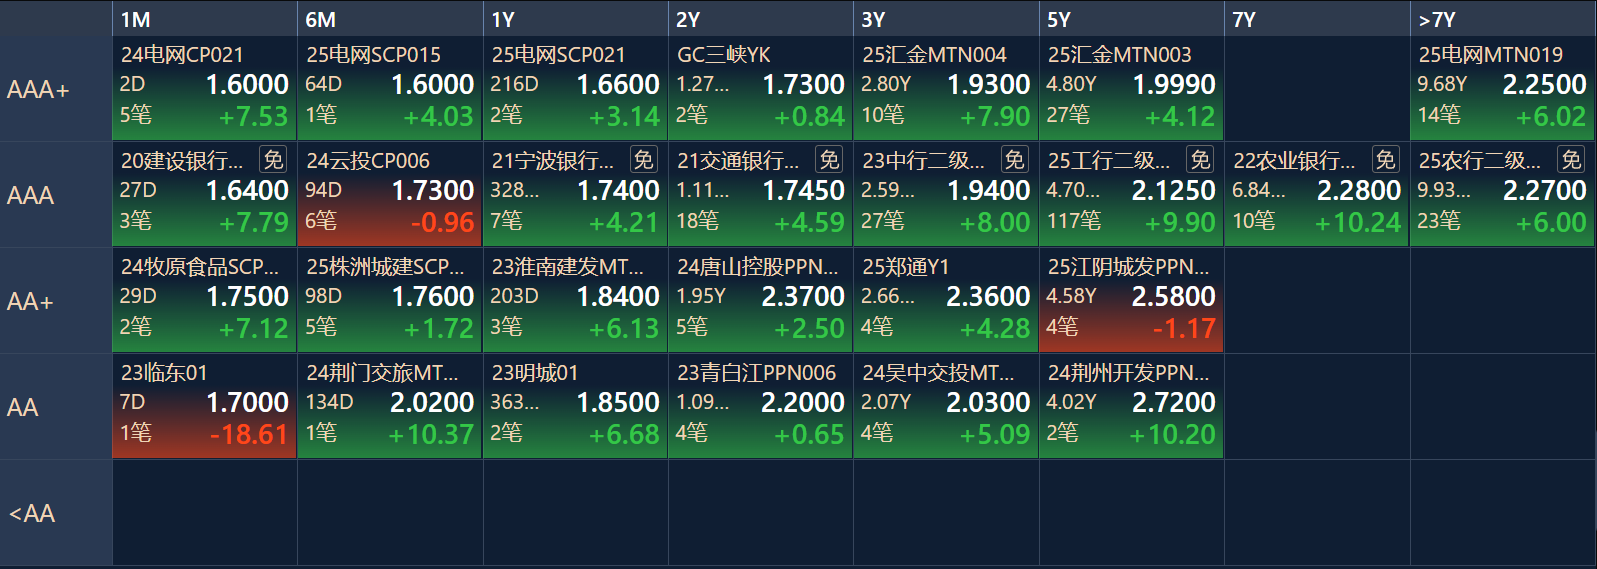Select the 5Y maturity column header
Screen dimensions: 1597x569
pyautogui.click(x=1131, y=19)
